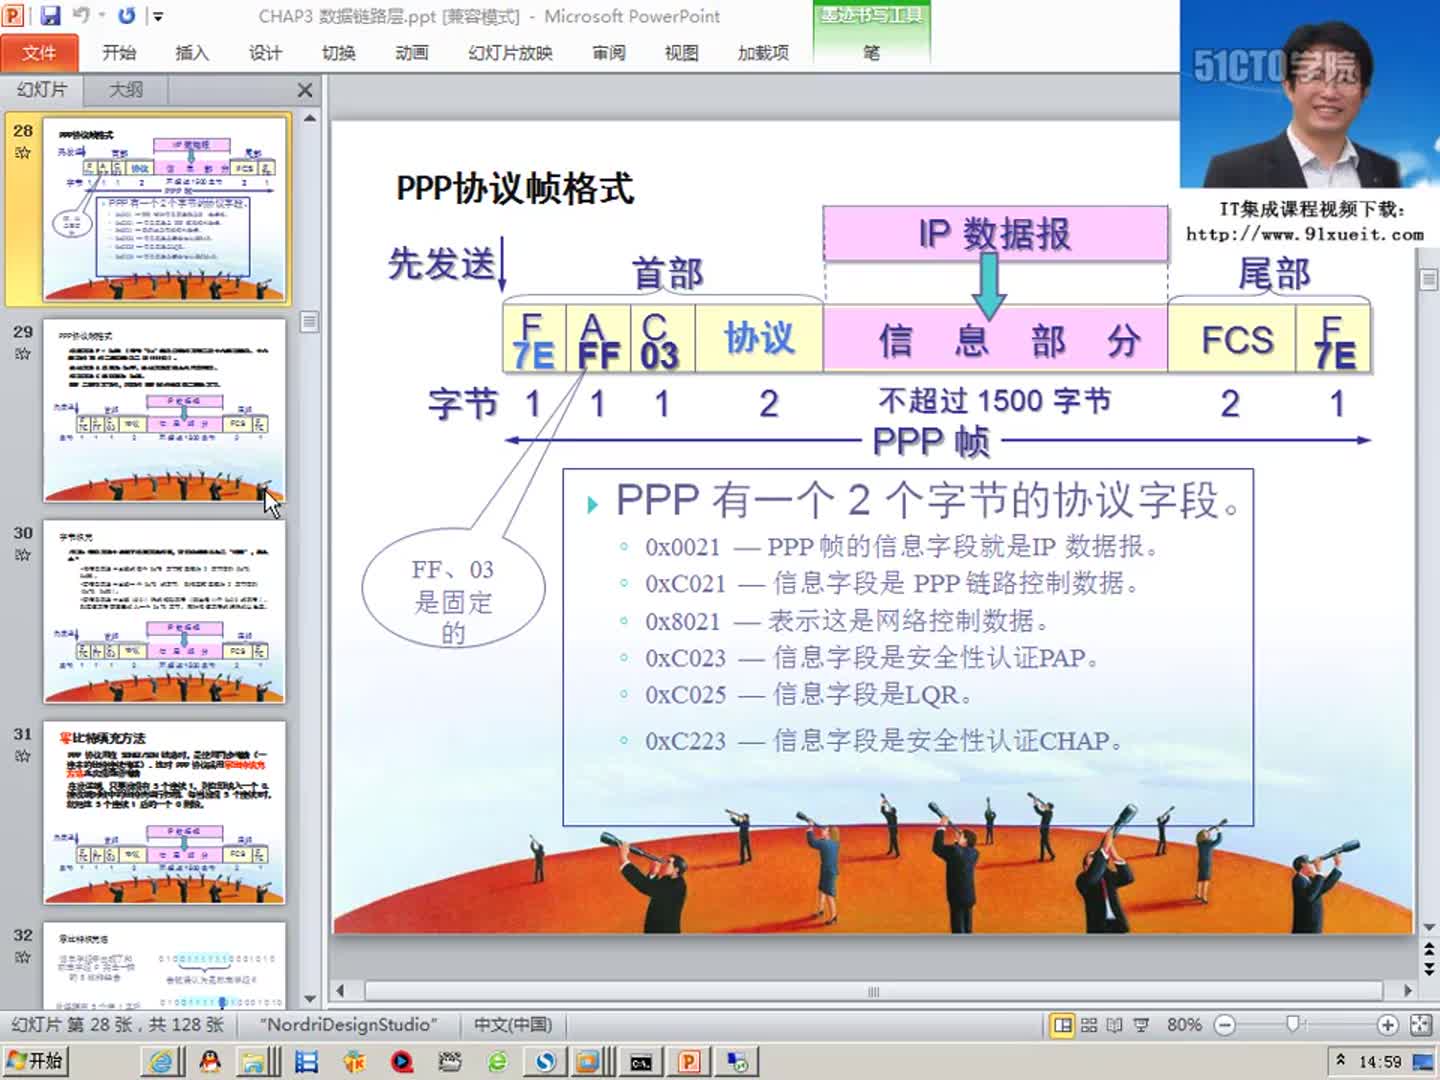This screenshot has width=1440, height=1080.
Task: Click the zoom slider handle
Action: tap(1293, 1024)
